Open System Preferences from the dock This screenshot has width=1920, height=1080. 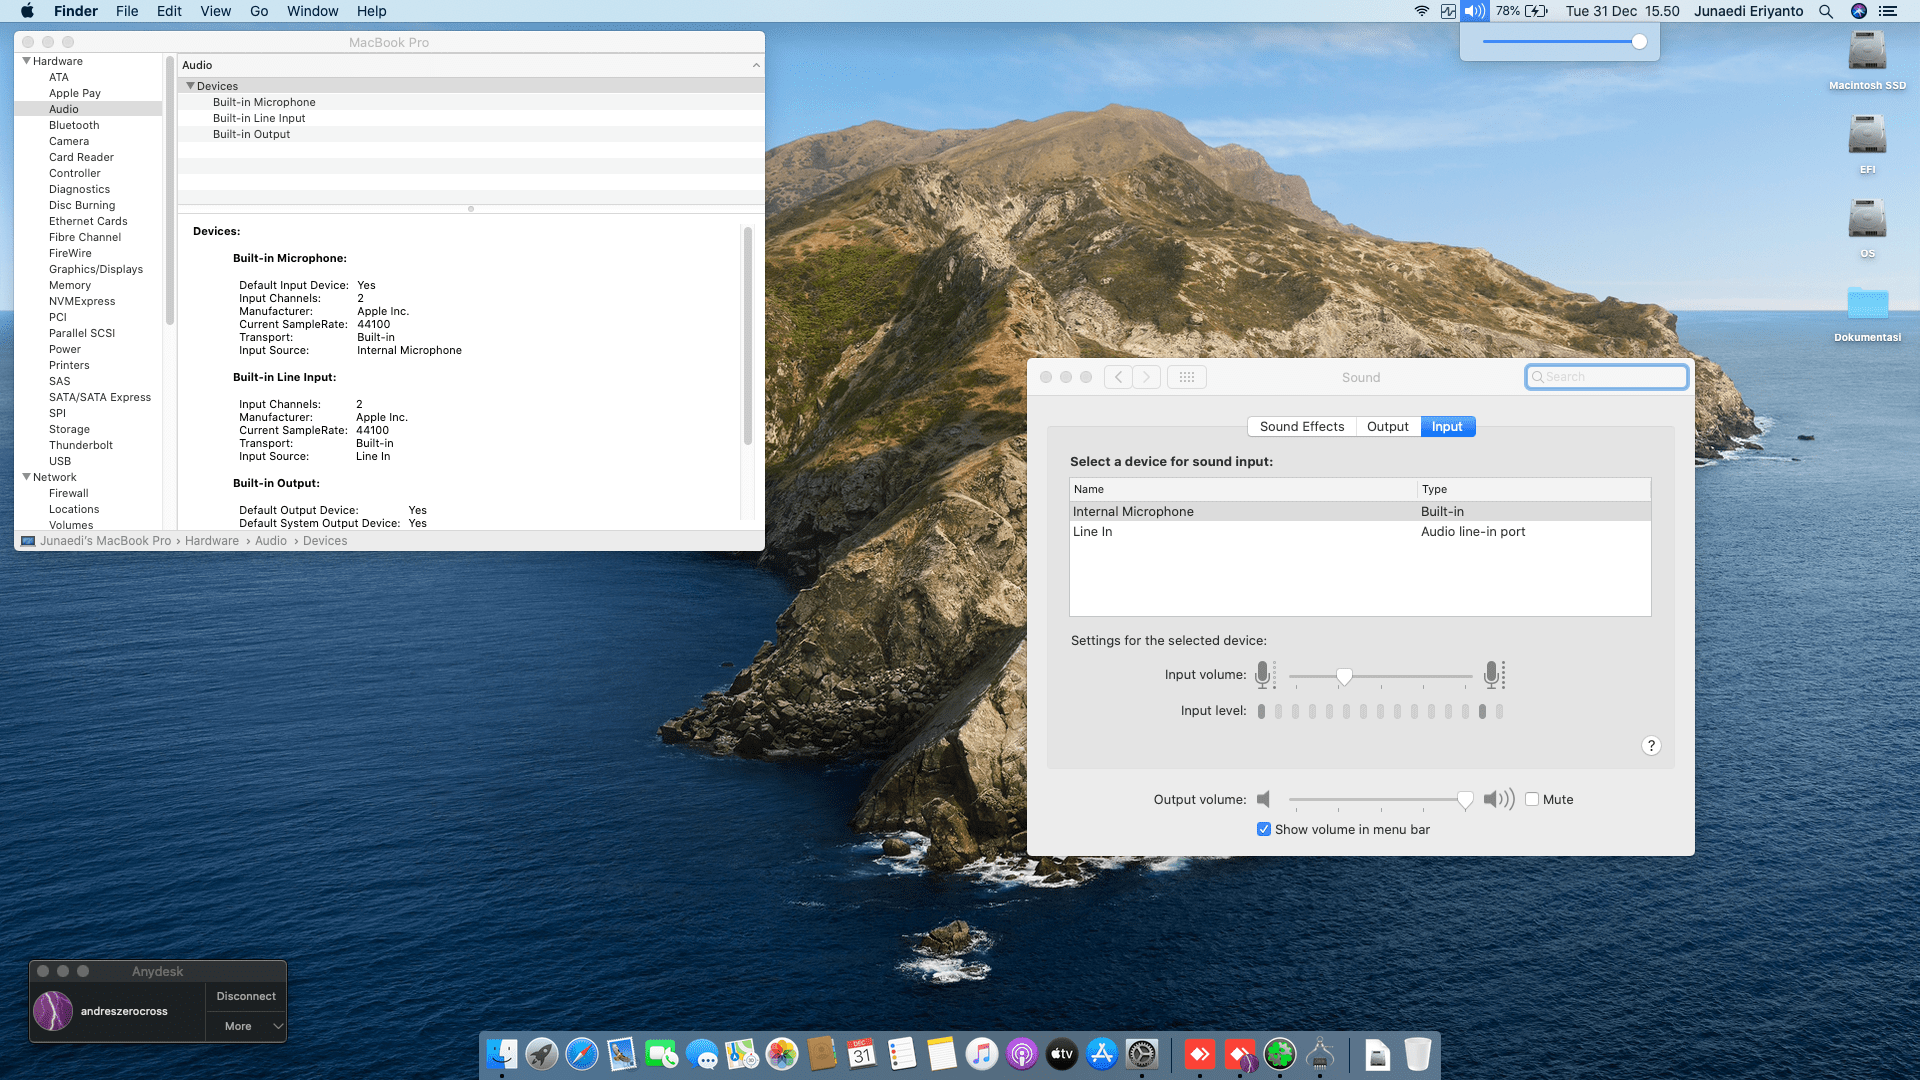coord(1141,1054)
